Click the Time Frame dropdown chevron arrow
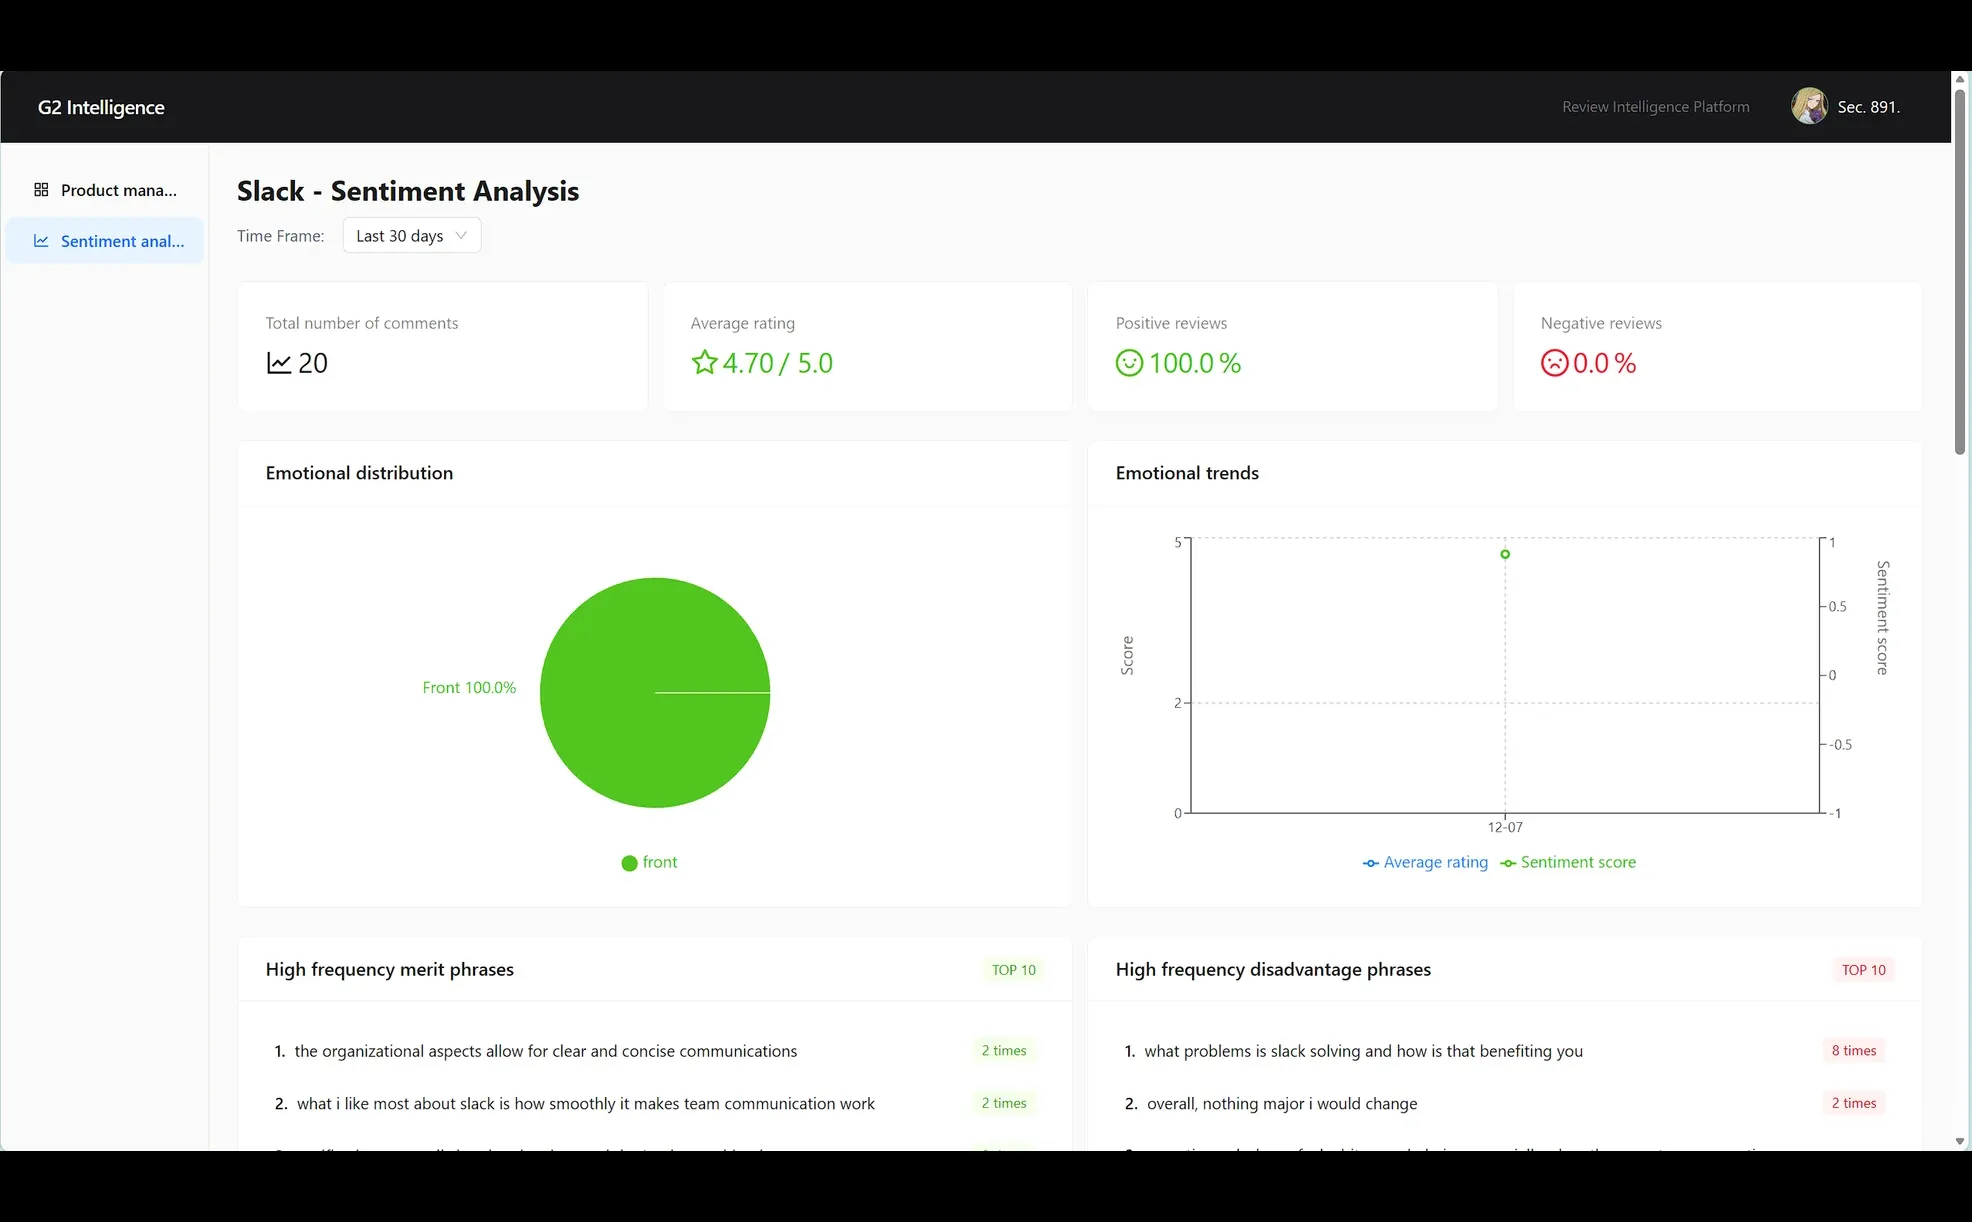The height and width of the screenshot is (1222, 1972). [x=461, y=236]
